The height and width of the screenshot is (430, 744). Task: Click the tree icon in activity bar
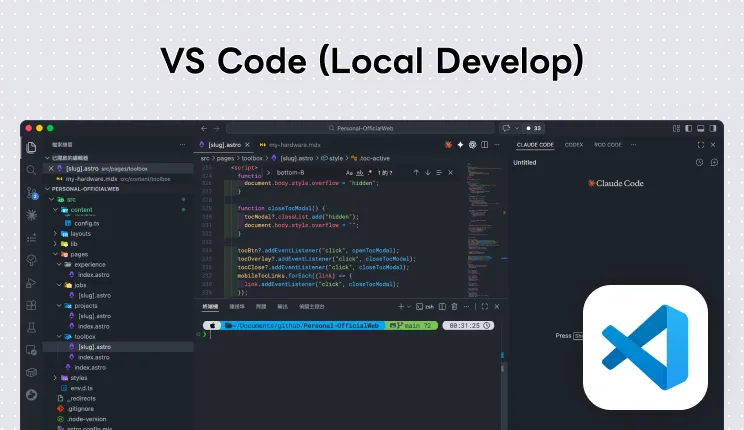(x=31, y=260)
